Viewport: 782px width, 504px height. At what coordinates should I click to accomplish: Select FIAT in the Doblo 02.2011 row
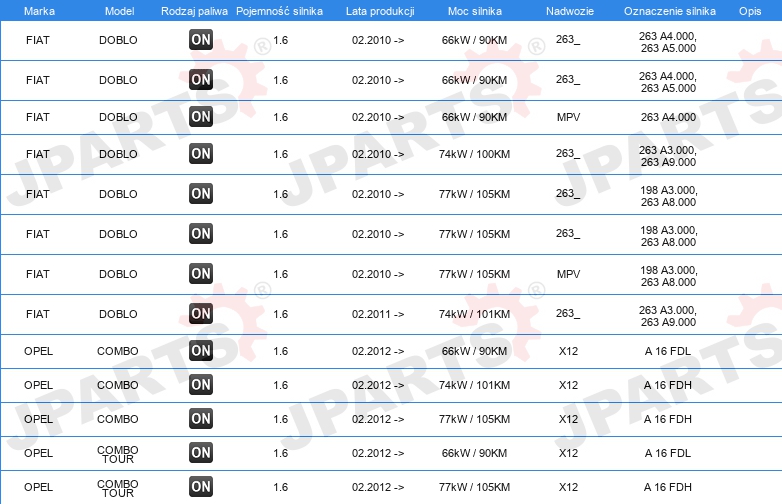pyautogui.click(x=38, y=314)
